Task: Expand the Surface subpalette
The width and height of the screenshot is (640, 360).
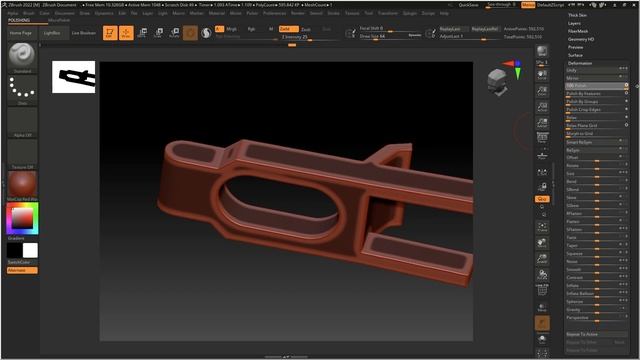Action: (575, 55)
